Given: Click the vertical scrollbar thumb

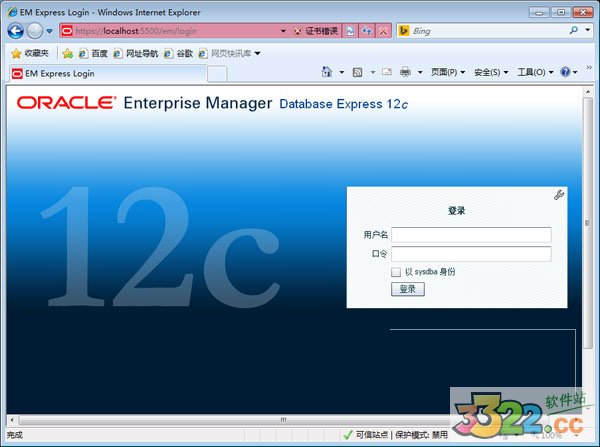Looking at the screenshot, I should pos(588,223).
